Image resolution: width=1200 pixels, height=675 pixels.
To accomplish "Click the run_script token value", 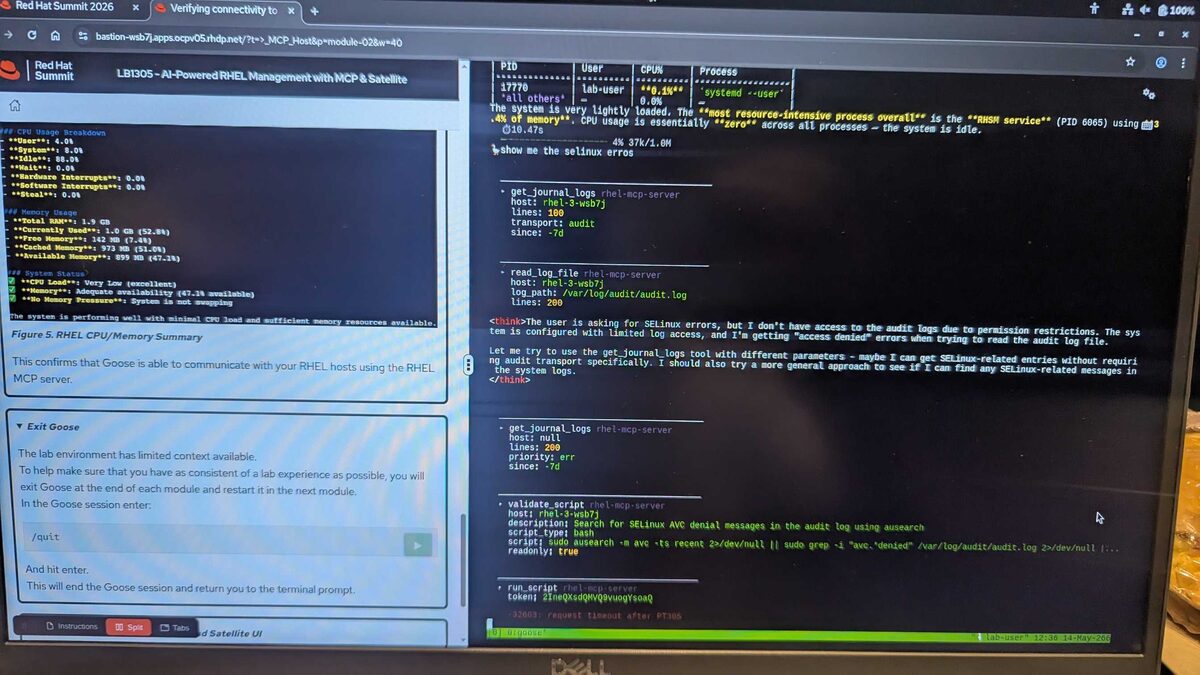I will 598,598.
